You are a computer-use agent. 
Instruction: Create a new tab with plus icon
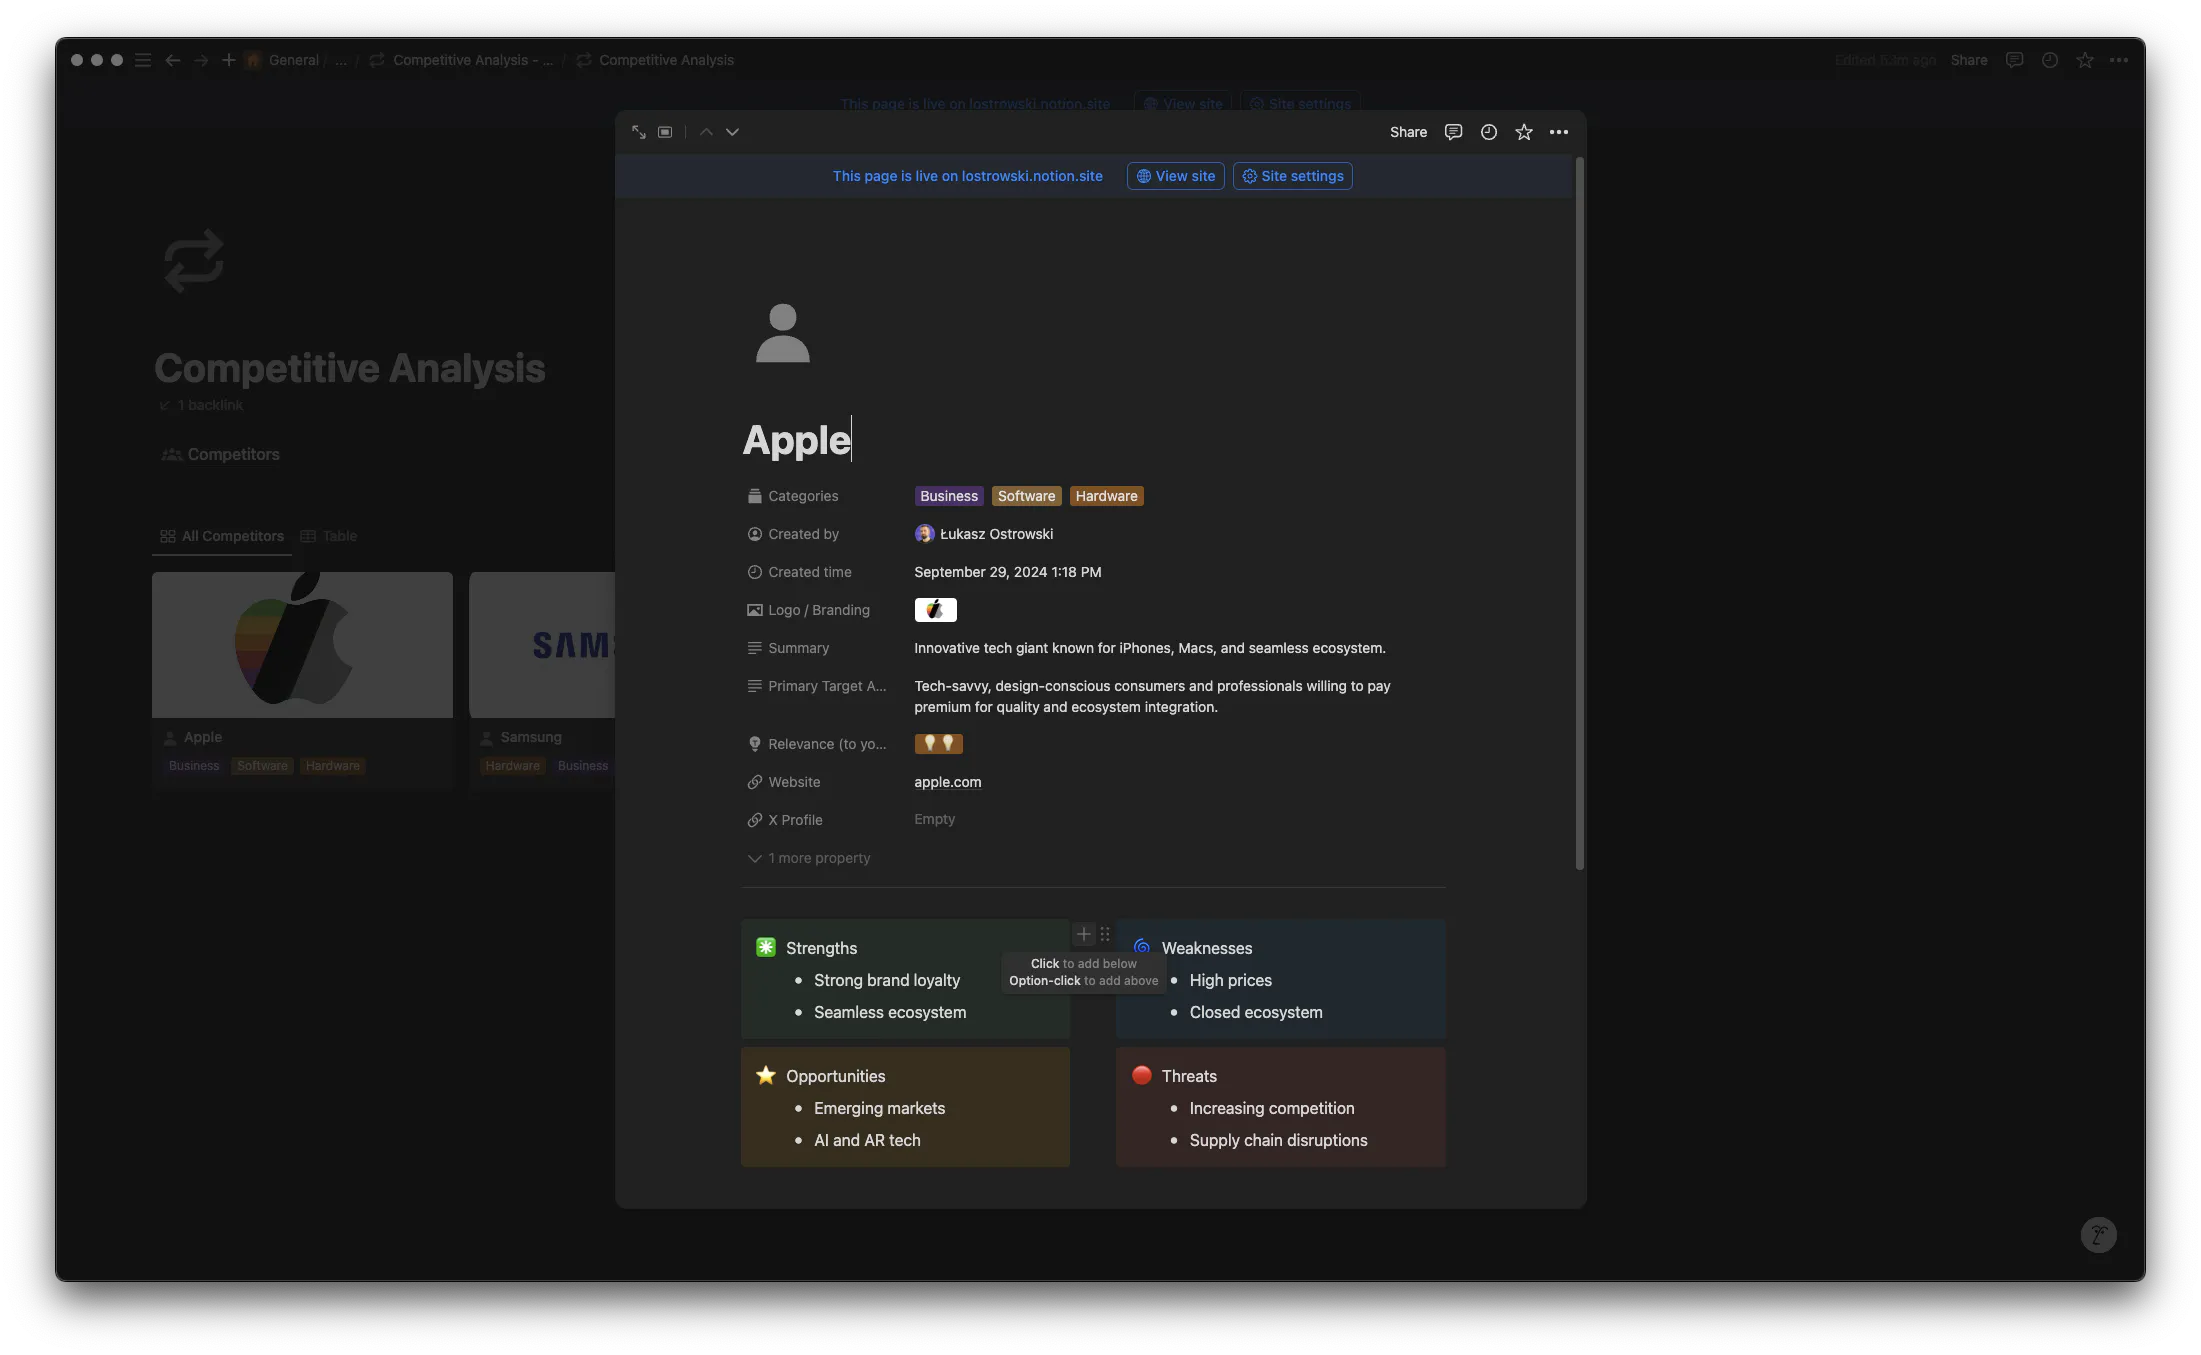click(228, 60)
